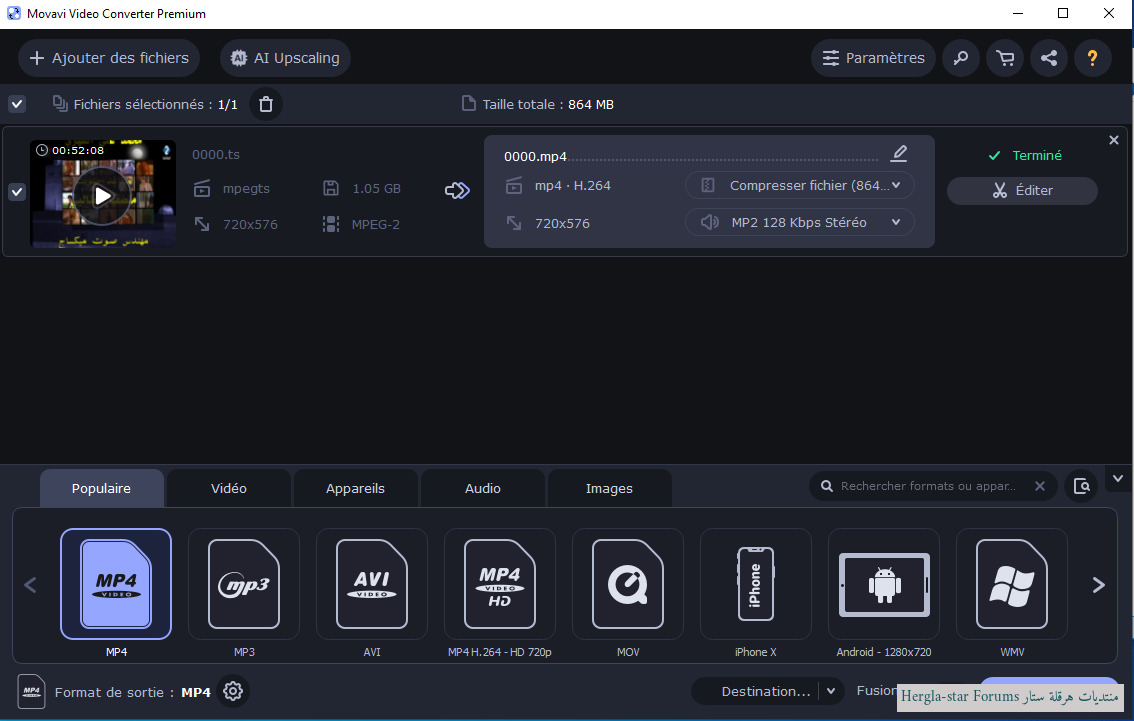
Task: Open Paramètres menu
Action: click(x=873, y=58)
